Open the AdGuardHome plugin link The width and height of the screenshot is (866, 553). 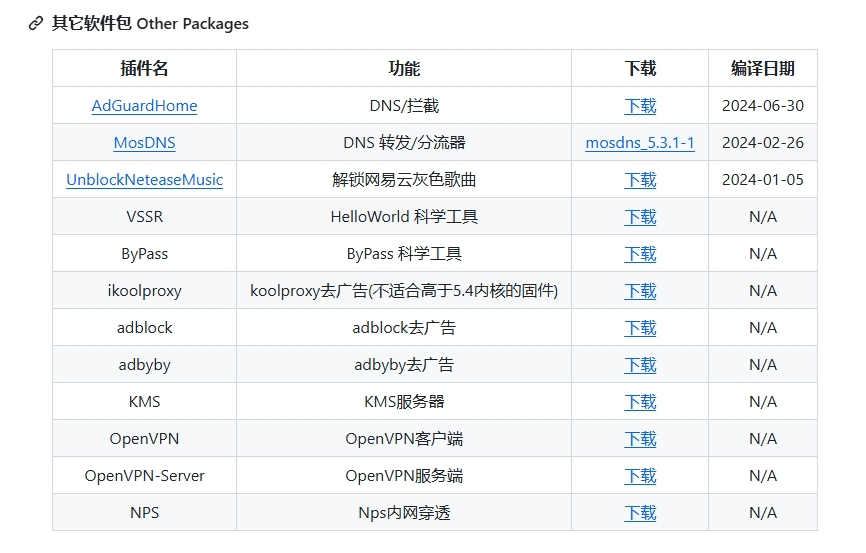[x=144, y=106]
